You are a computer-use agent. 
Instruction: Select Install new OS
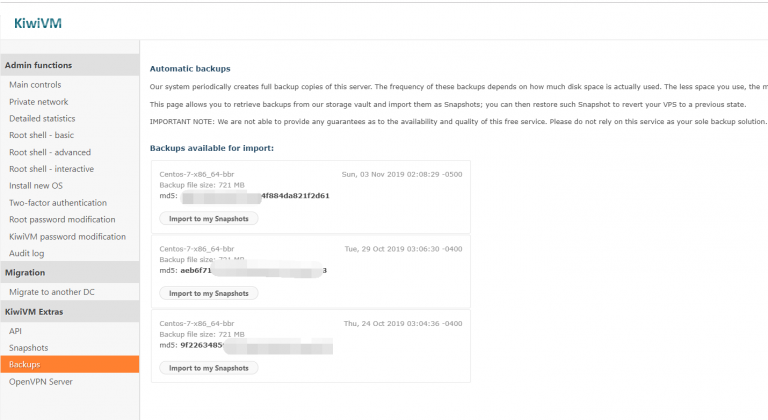[36, 186]
